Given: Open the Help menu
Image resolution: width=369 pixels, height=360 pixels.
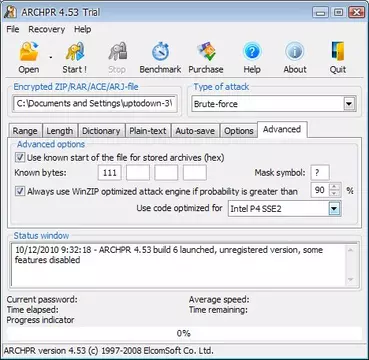Looking at the screenshot, I should point(82,29).
